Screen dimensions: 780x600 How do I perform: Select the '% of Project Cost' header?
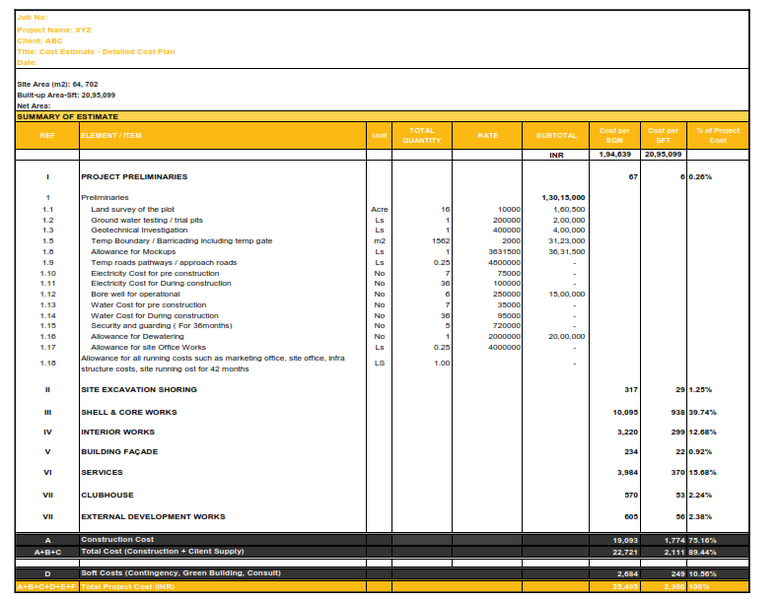tap(718, 135)
